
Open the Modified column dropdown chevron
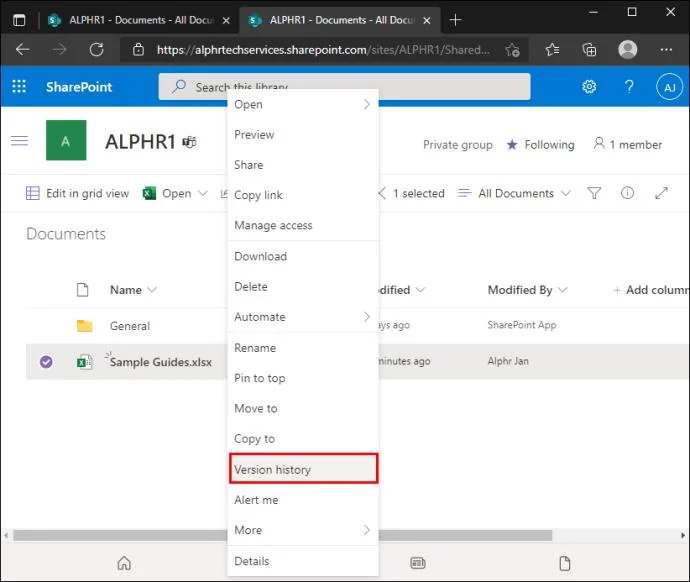421,289
